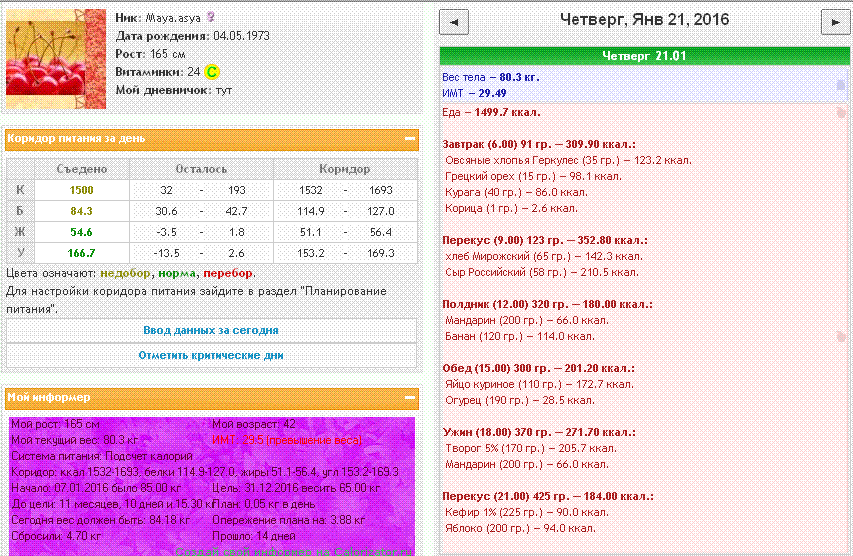This screenshot has height=556, width=853.
Task: Click the Обед (15.00) meal heading
Action: coord(538,368)
